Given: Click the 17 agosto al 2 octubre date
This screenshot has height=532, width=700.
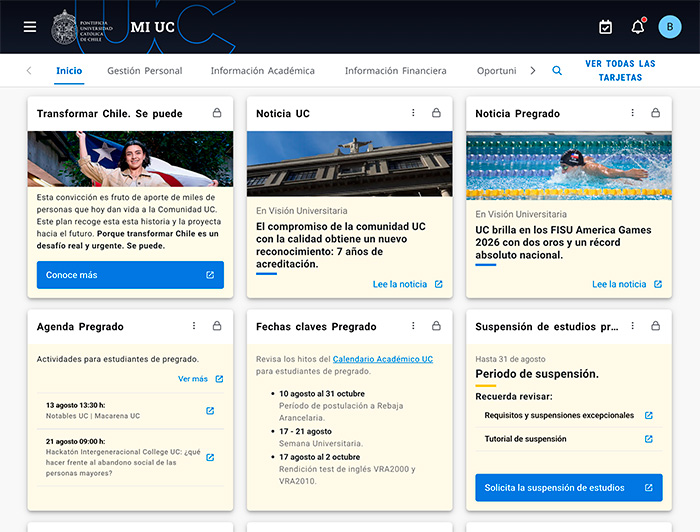Looking at the screenshot, I should click(320, 457).
